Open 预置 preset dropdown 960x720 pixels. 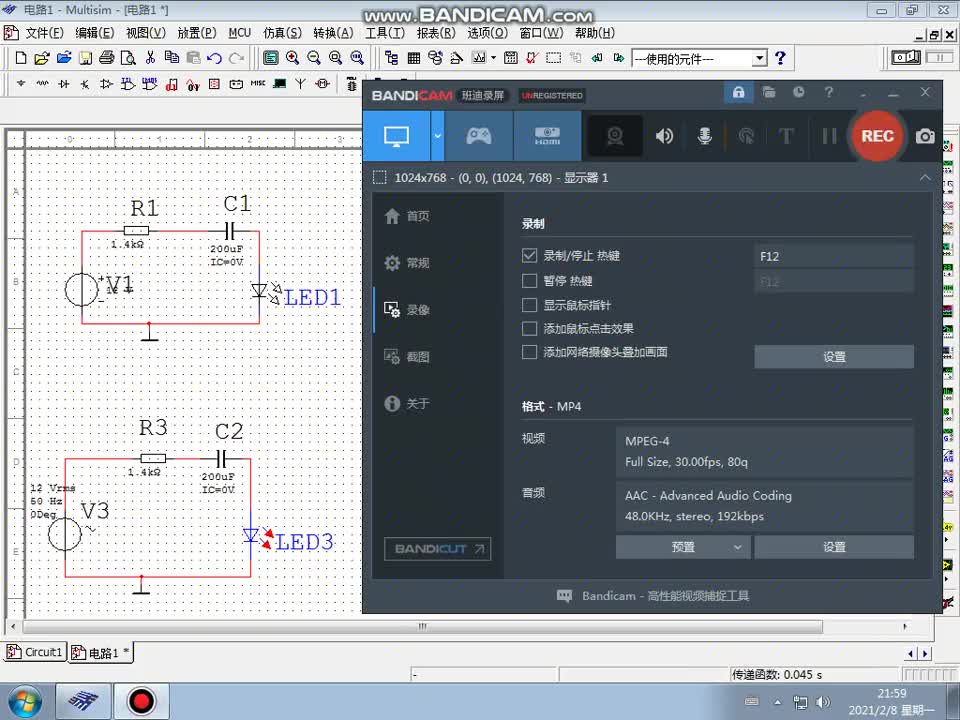coord(683,547)
